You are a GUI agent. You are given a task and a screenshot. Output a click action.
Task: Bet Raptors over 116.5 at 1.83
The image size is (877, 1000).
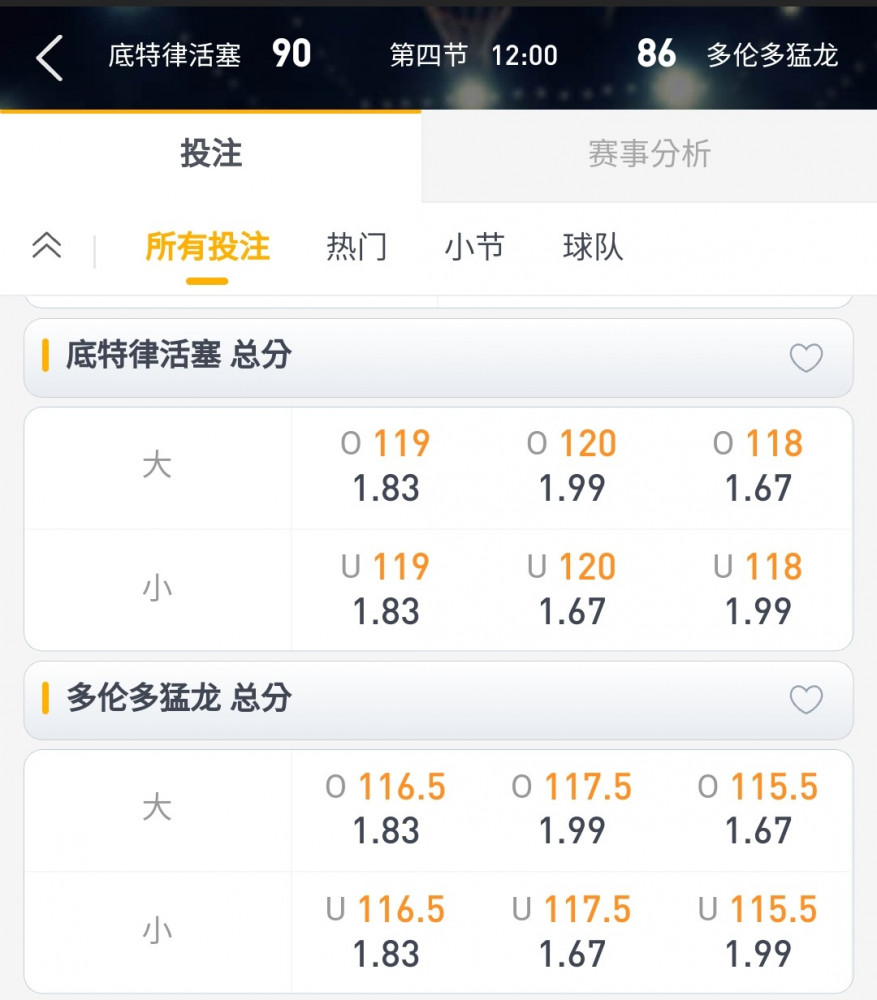[385, 809]
